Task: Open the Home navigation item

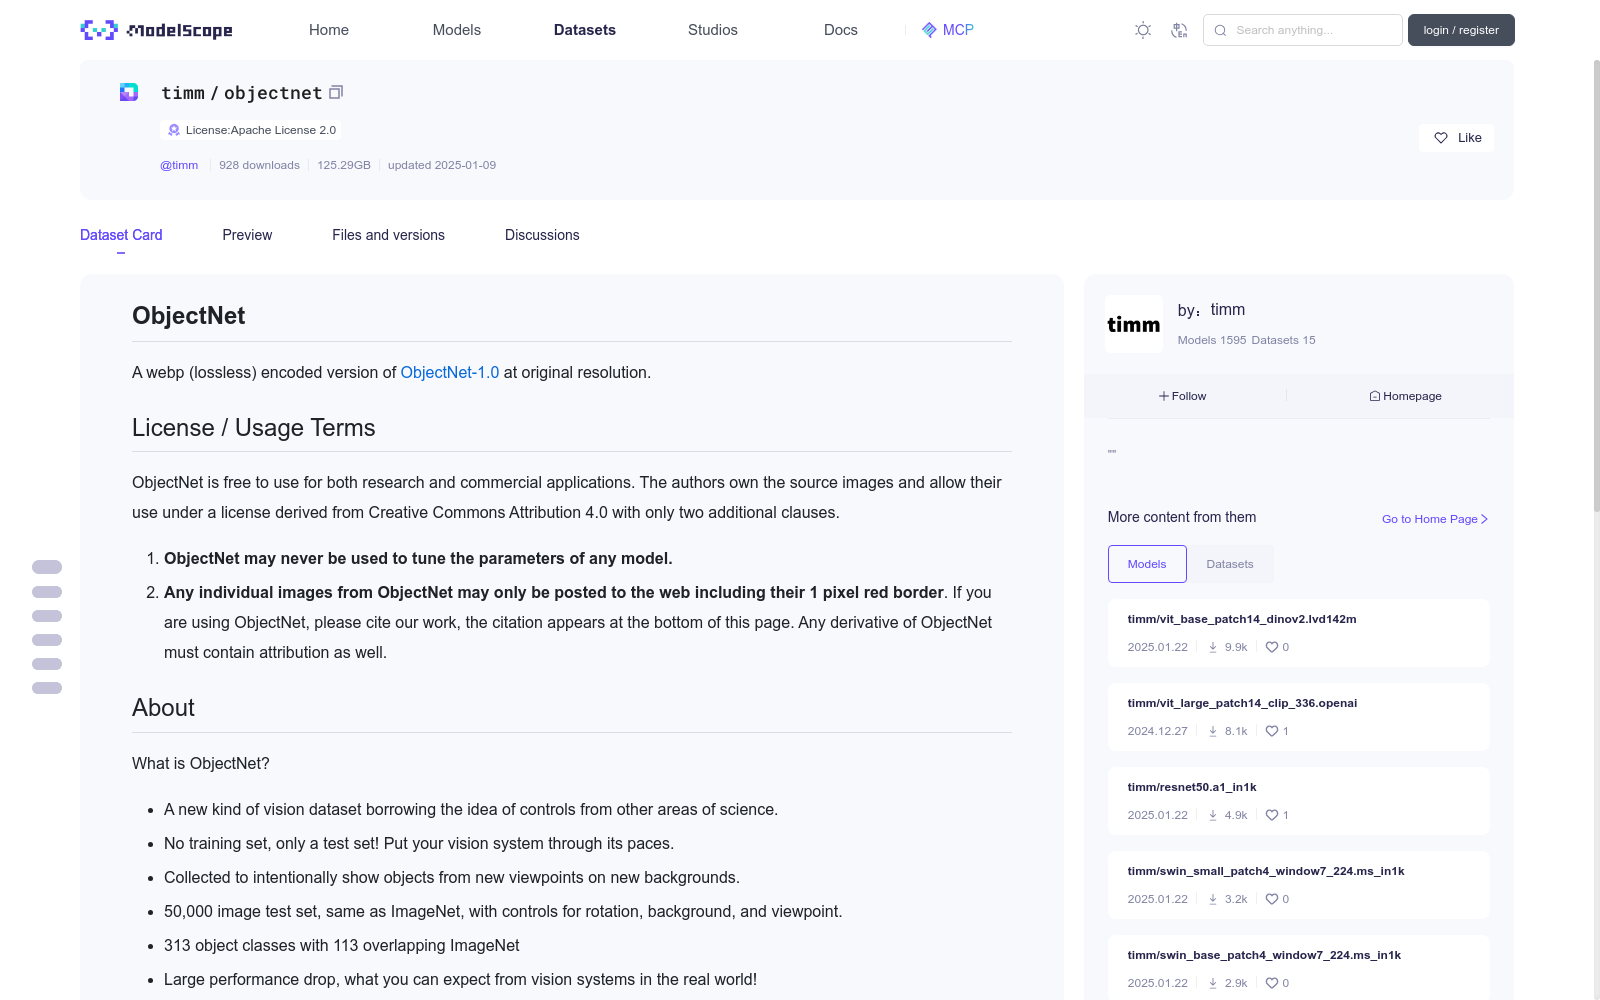Action: (x=329, y=30)
